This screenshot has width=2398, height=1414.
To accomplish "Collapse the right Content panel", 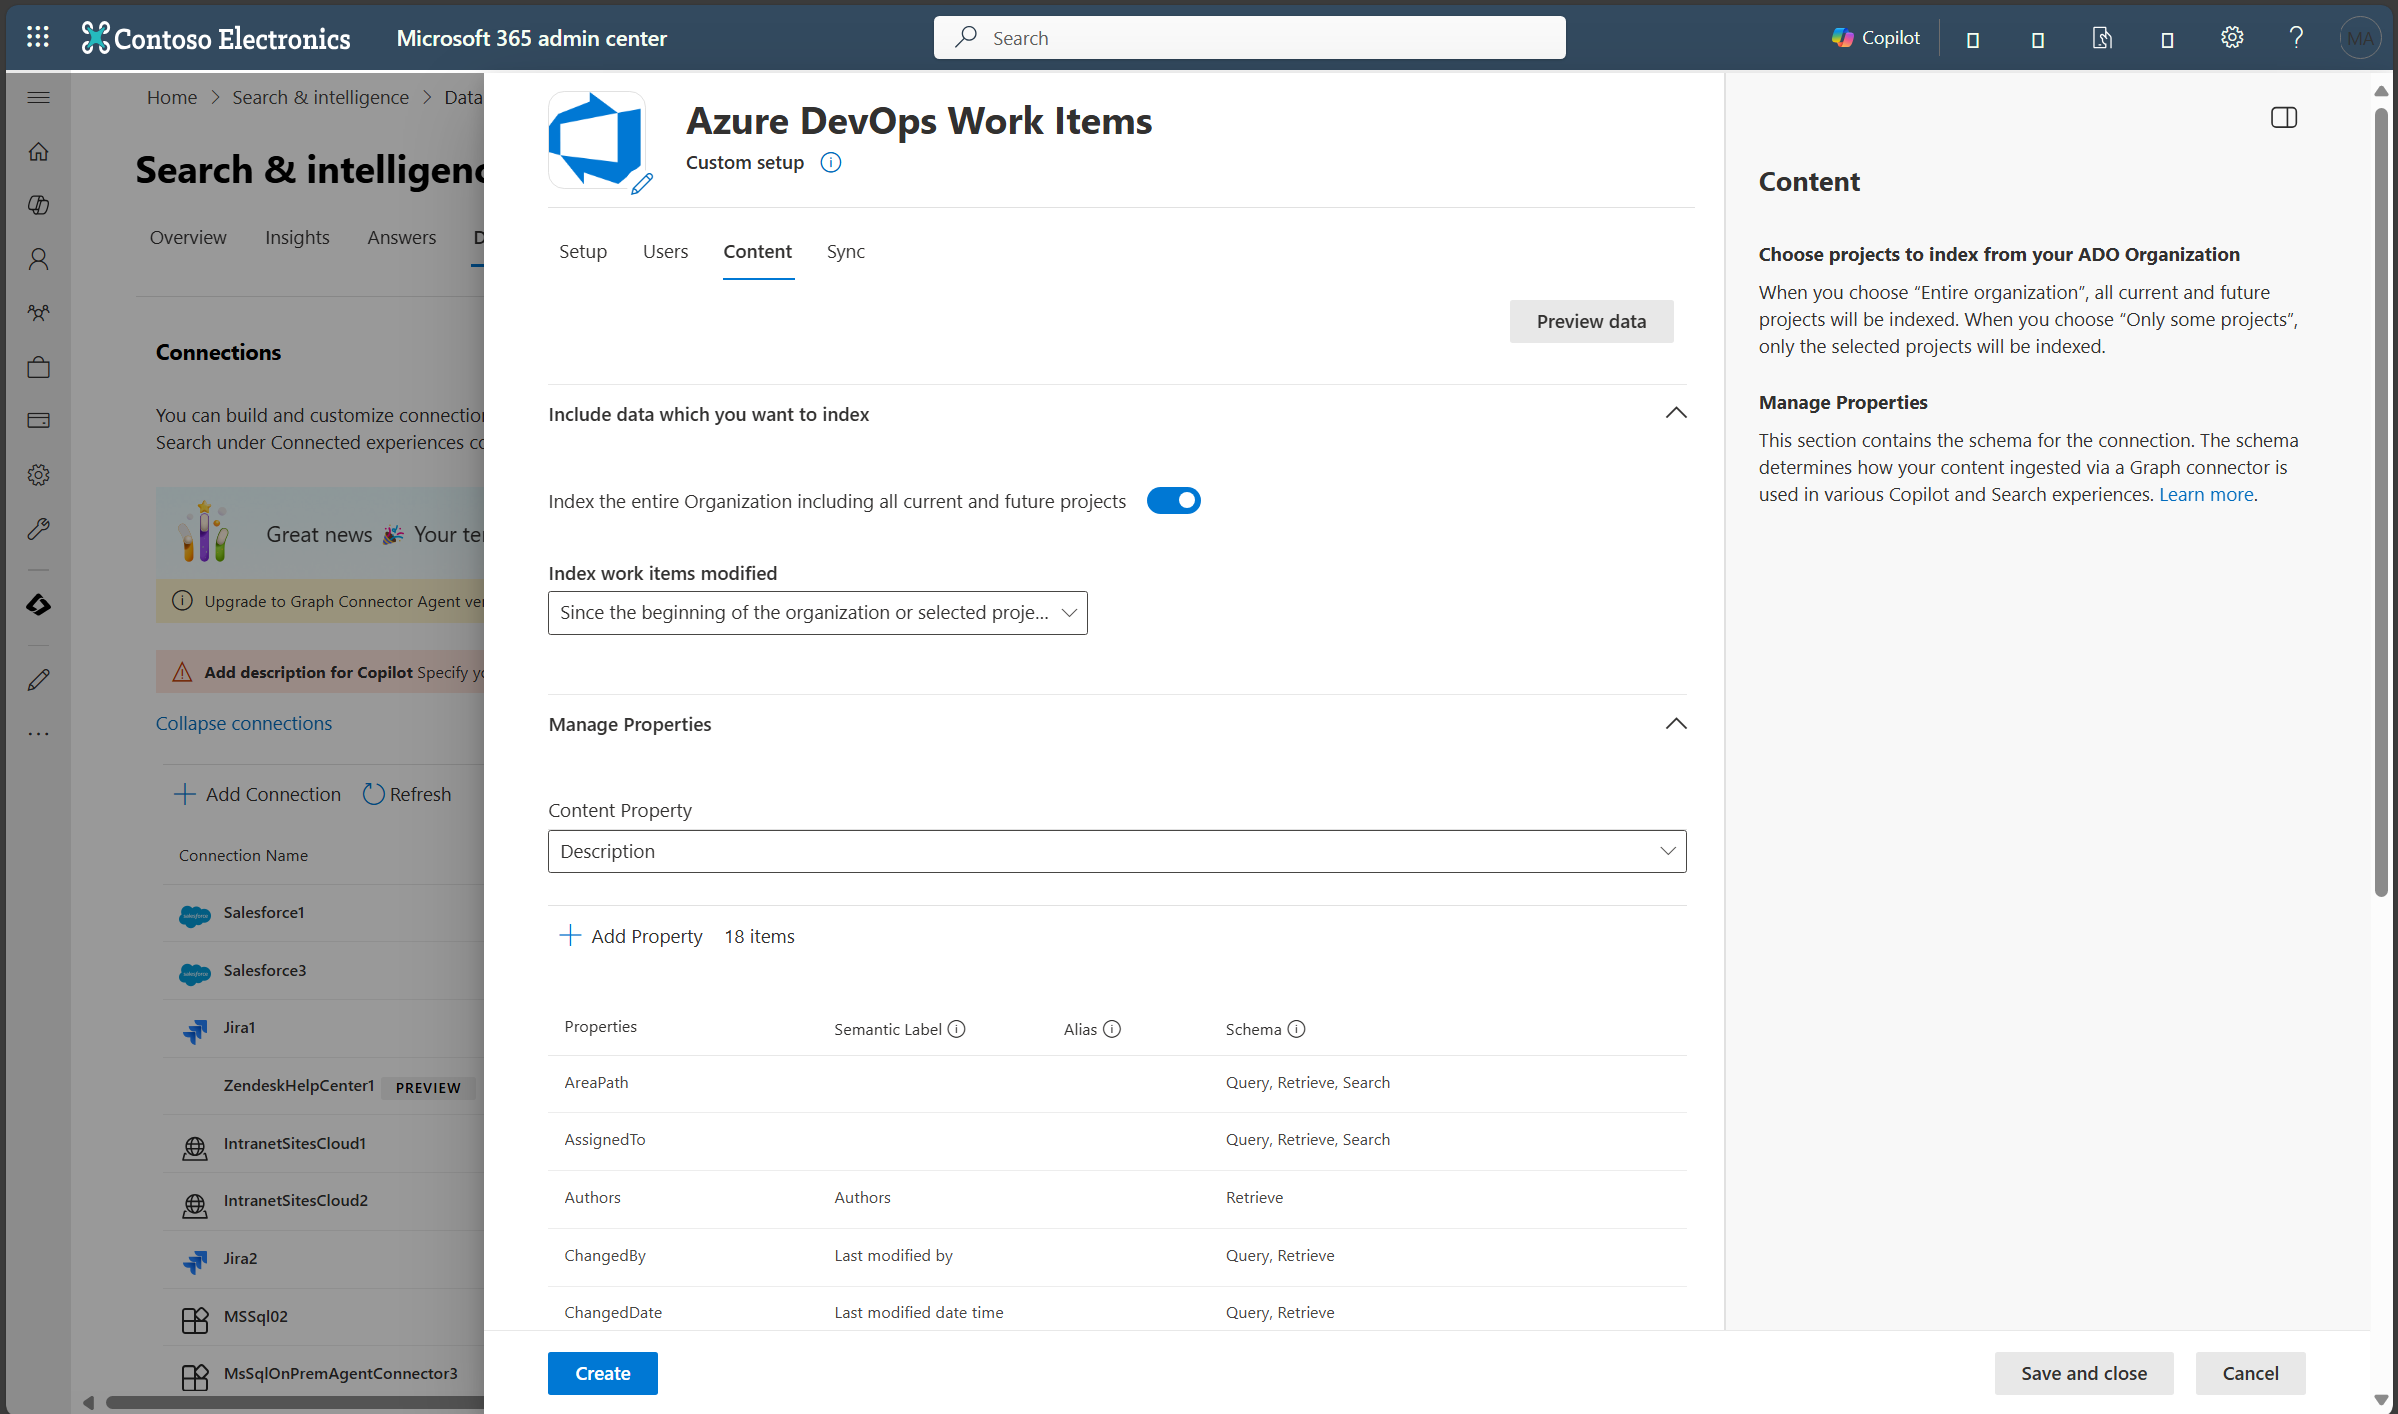I will pos(2284,117).
